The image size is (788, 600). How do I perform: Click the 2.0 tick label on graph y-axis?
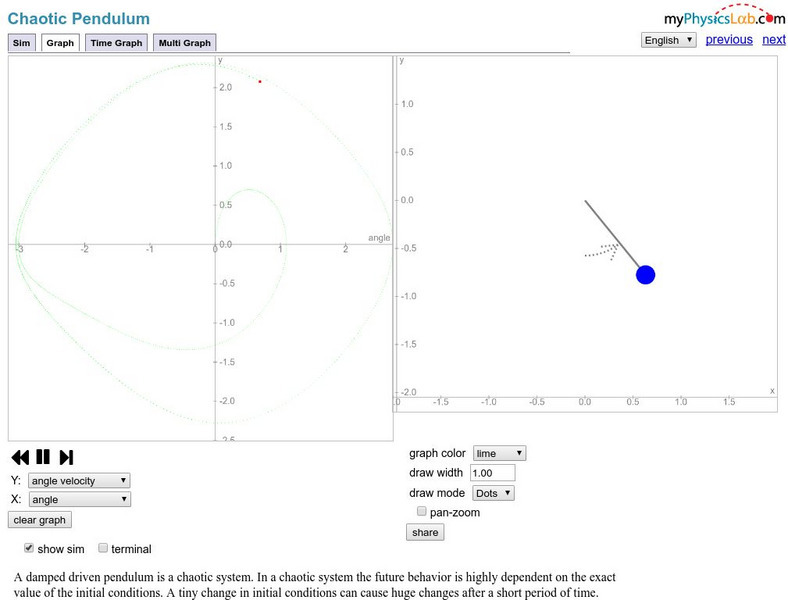[226, 87]
